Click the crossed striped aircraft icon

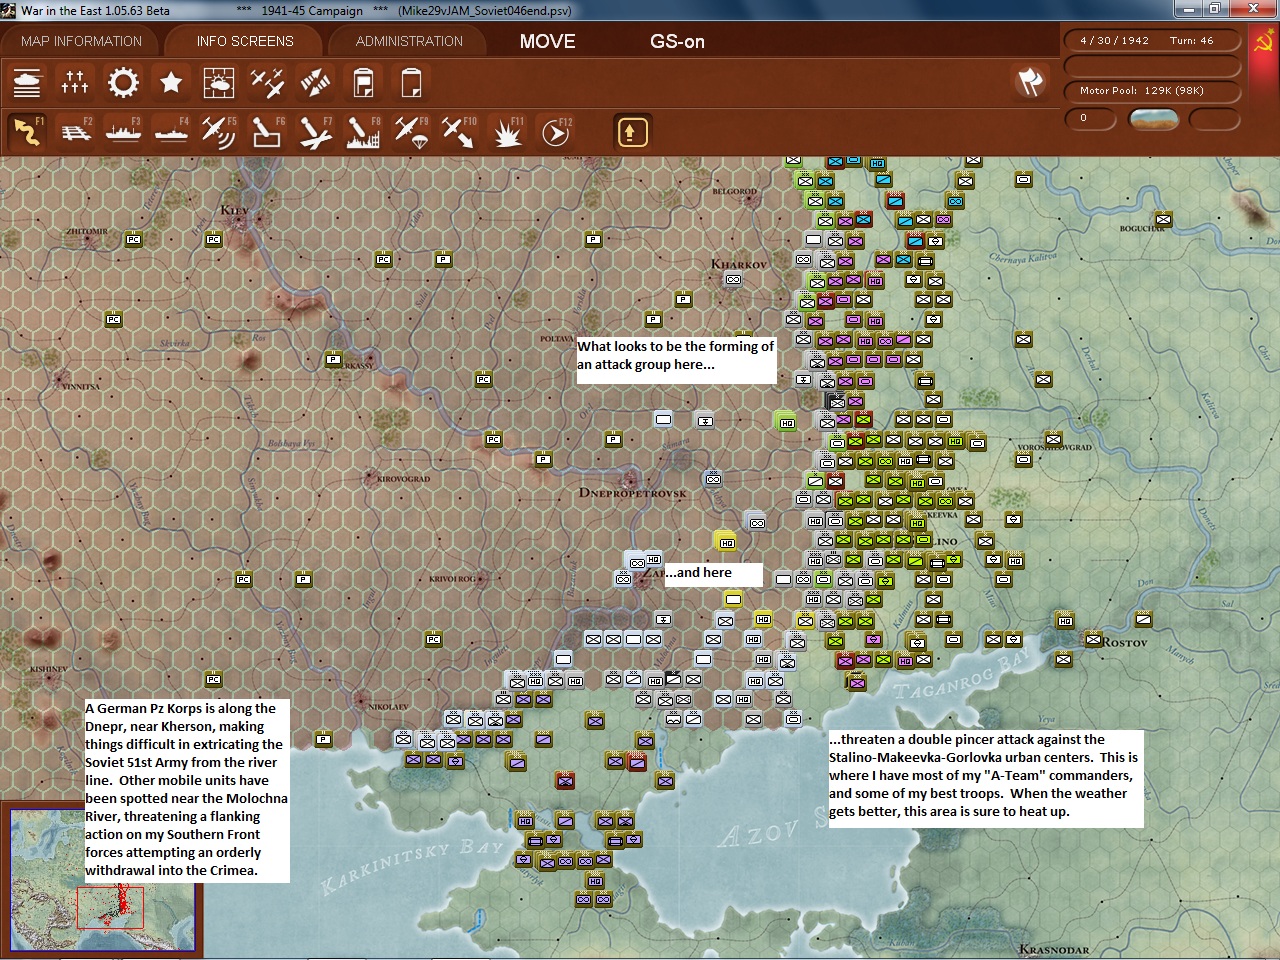click(315, 82)
